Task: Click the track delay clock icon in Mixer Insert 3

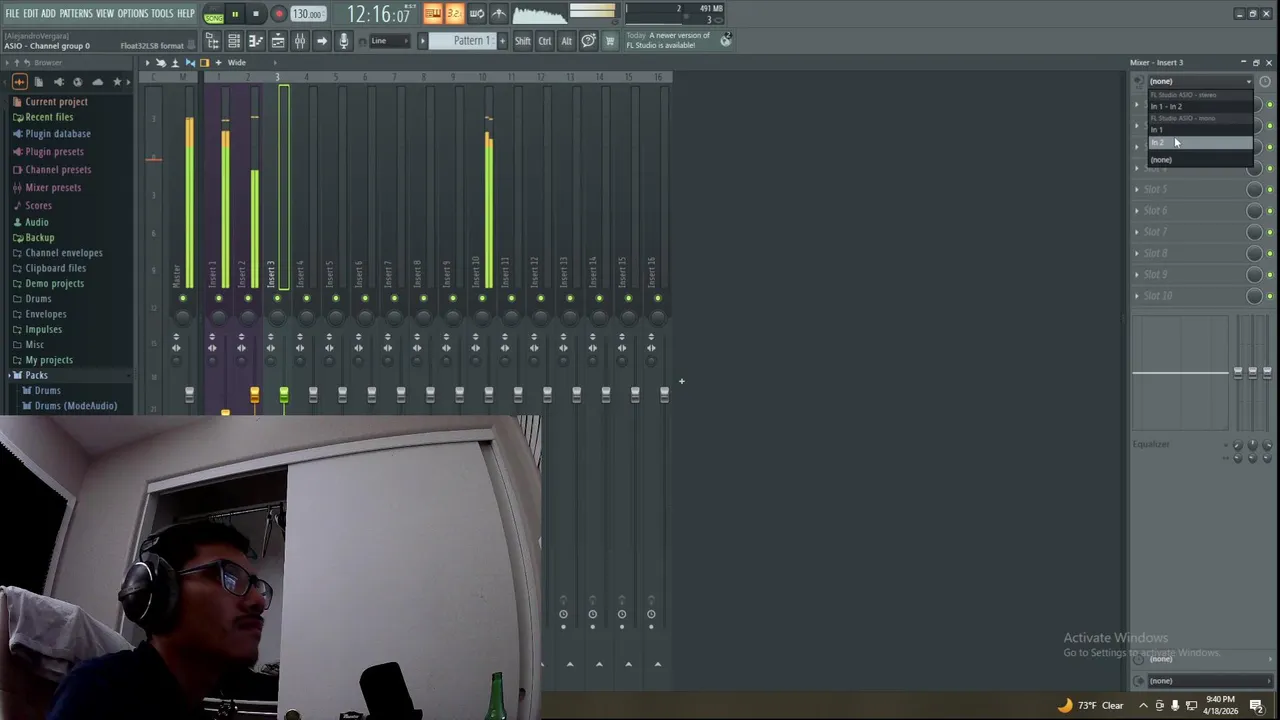Action: coord(1265,81)
